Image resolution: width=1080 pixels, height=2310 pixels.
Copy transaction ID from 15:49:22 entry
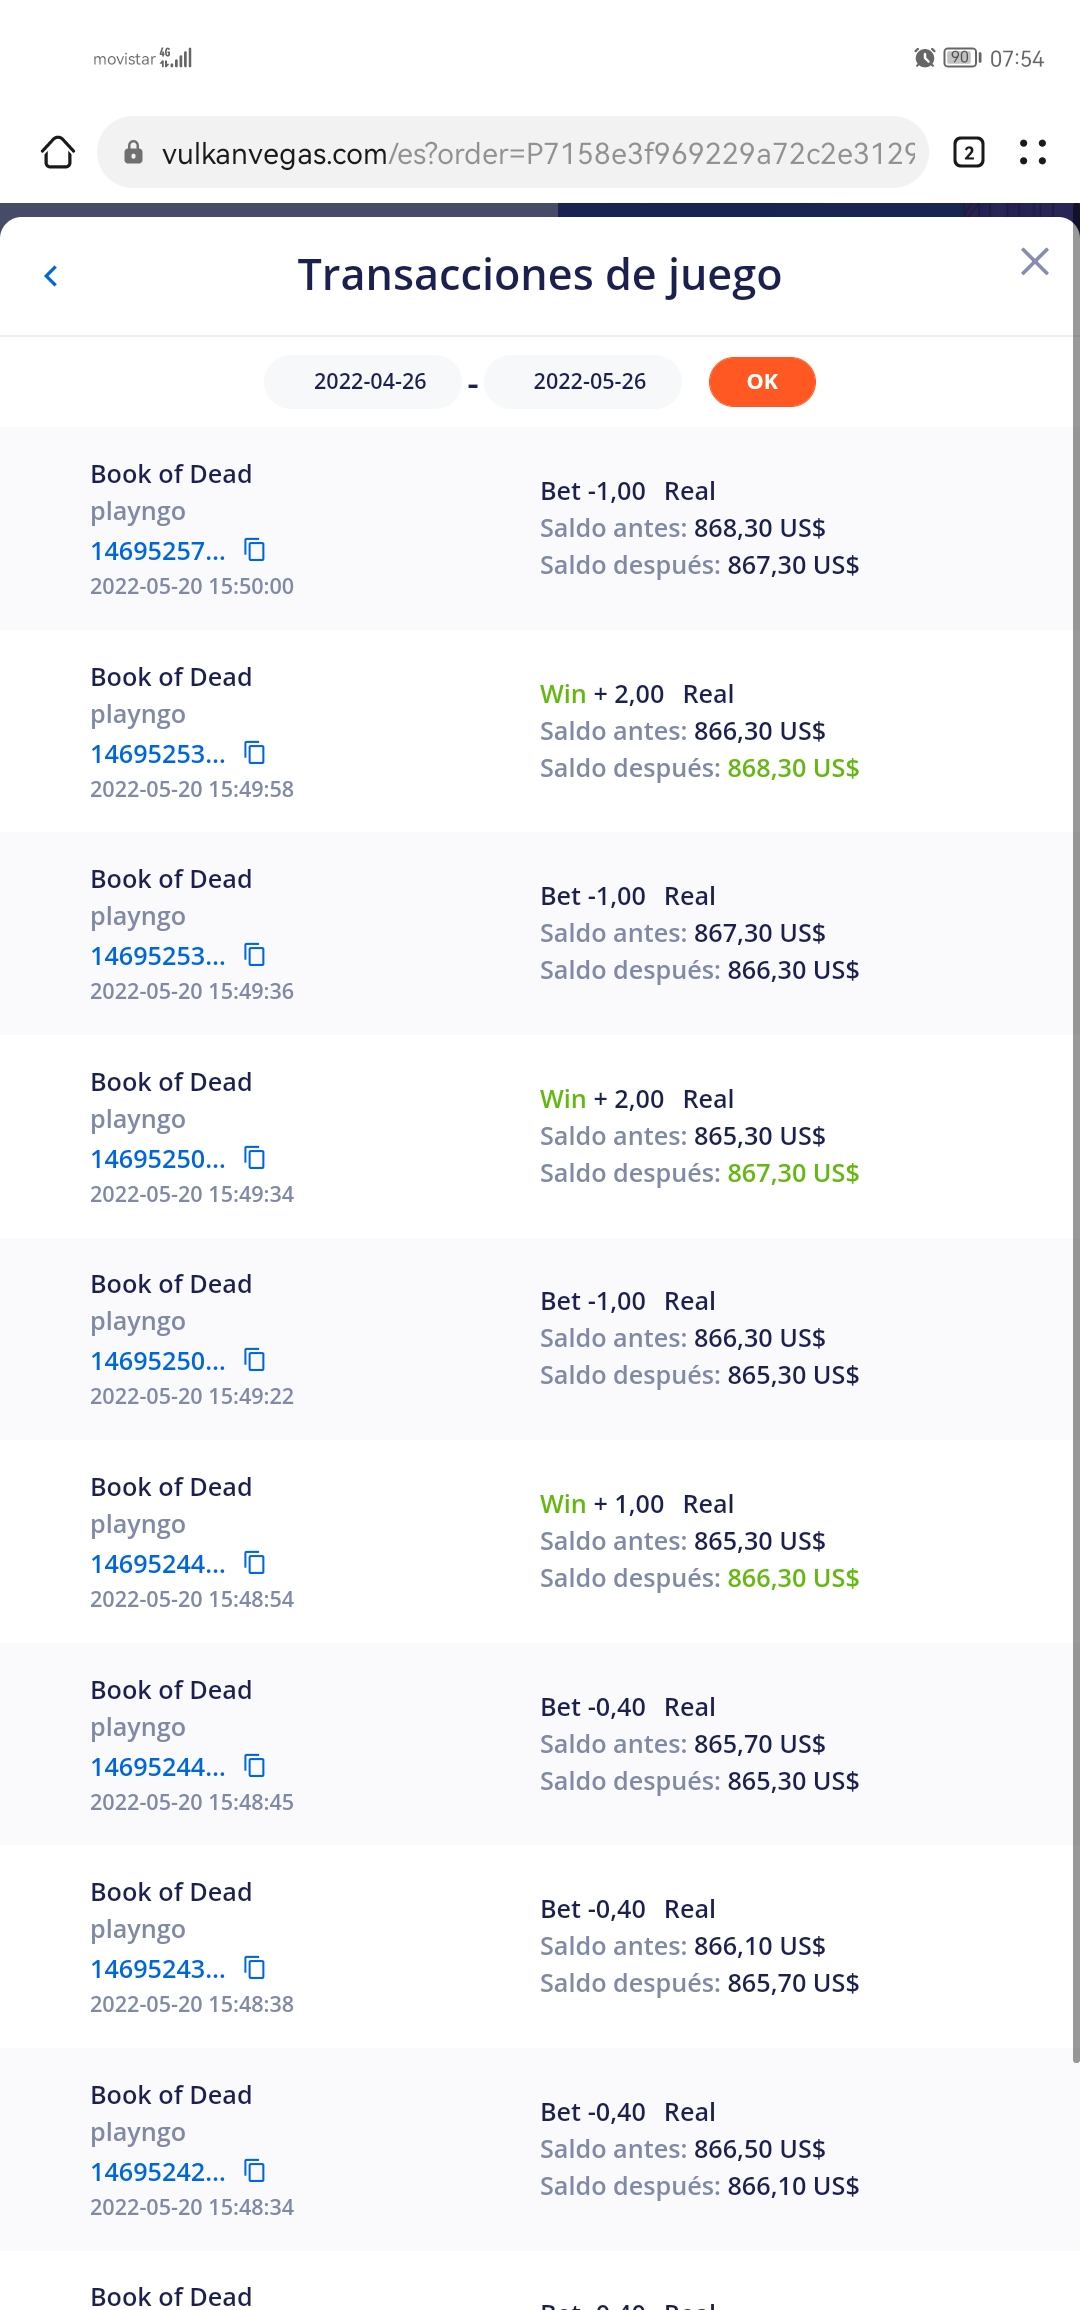pos(255,1360)
